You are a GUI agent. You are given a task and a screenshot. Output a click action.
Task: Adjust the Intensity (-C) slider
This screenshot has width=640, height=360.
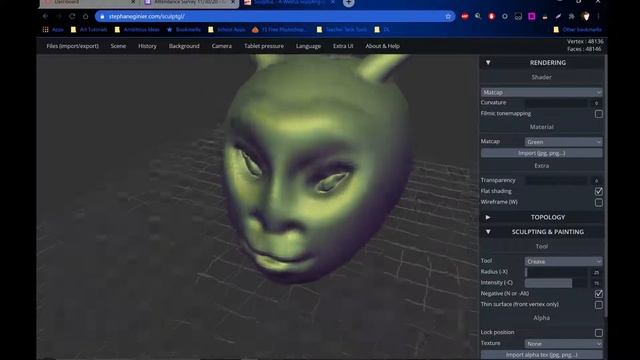(x=556, y=283)
